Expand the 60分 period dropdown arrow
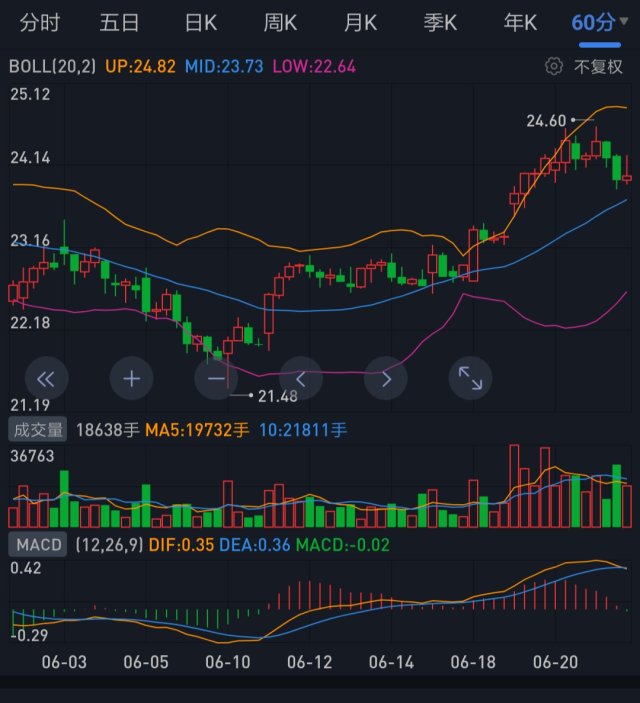Image resolution: width=640 pixels, height=703 pixels. pyautogui.click(x=623, y=21)
